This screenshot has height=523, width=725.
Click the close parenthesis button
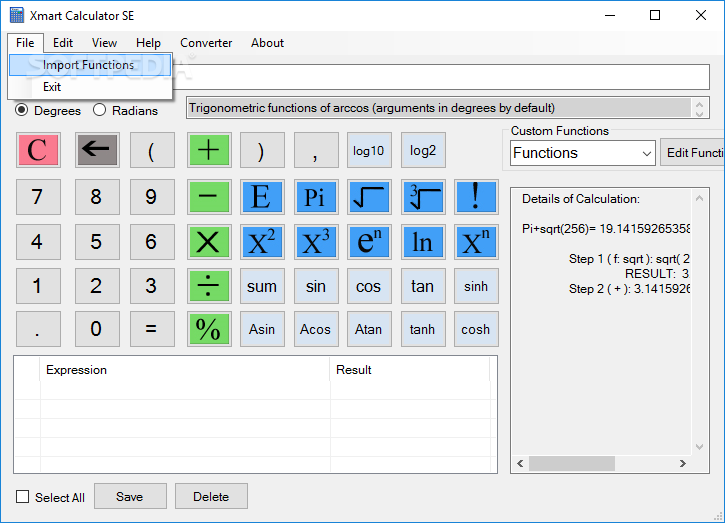click(262, 150)
